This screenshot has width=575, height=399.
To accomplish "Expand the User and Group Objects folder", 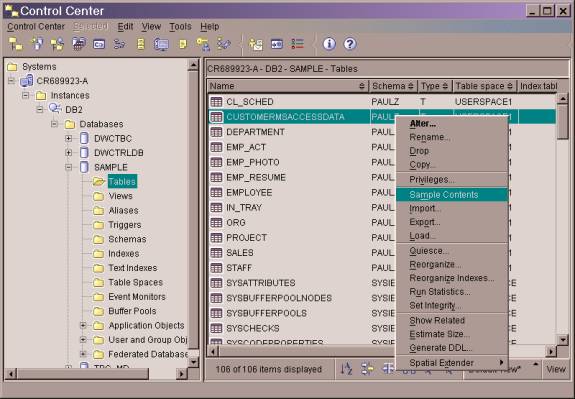I will point(83,340).
